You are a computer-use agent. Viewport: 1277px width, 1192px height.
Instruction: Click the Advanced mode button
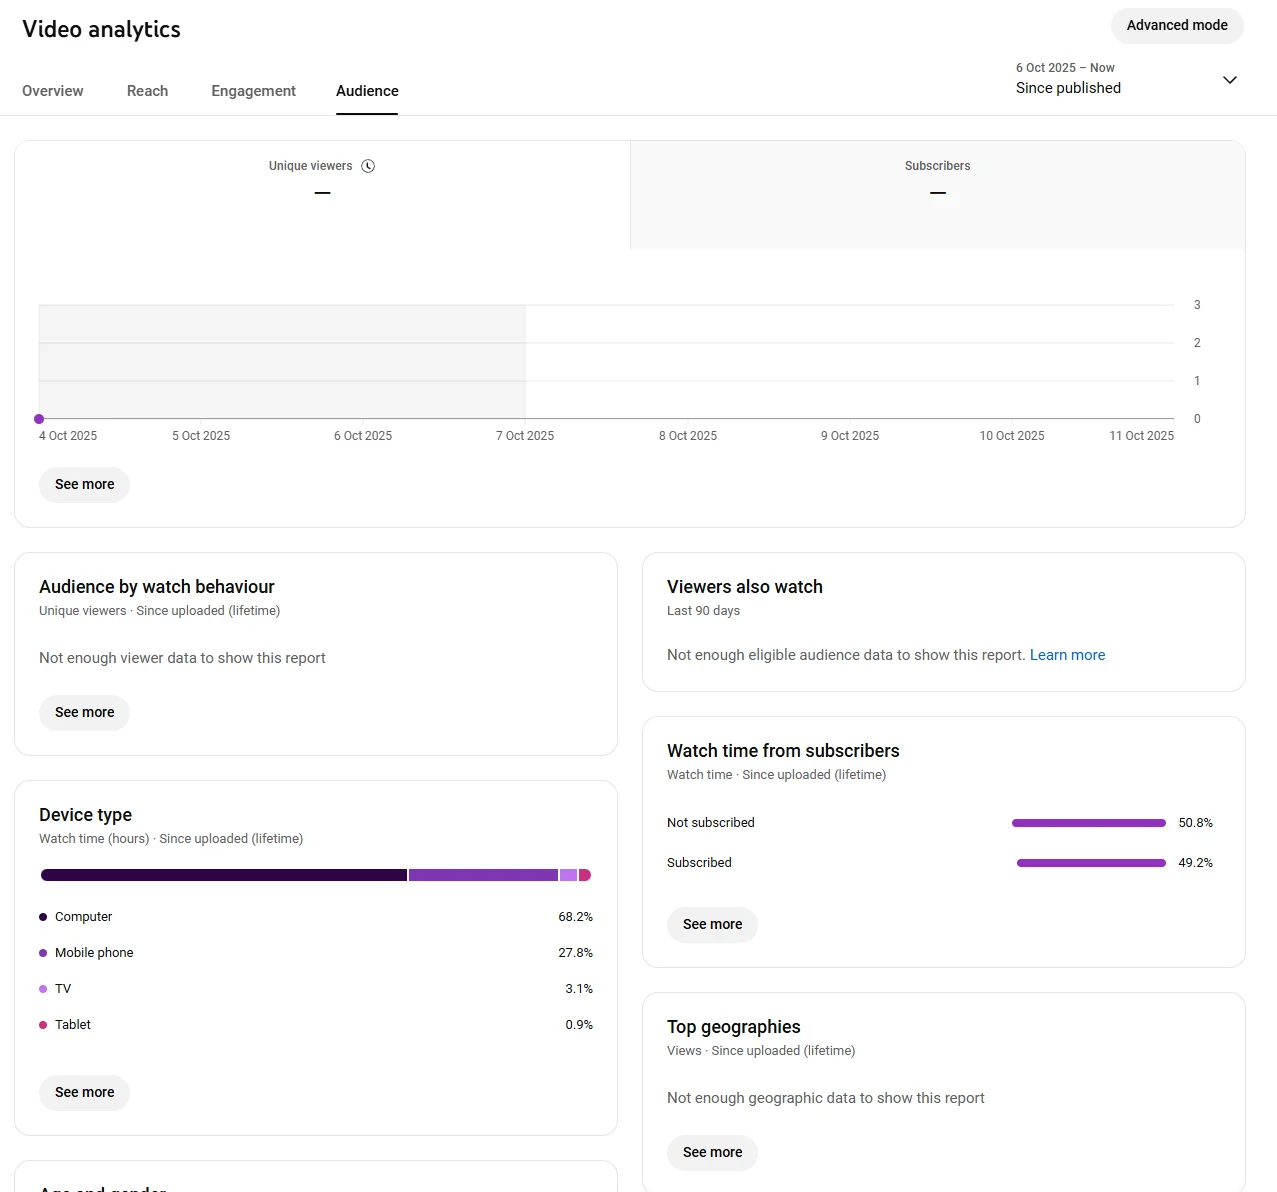tap(1177, 26)
